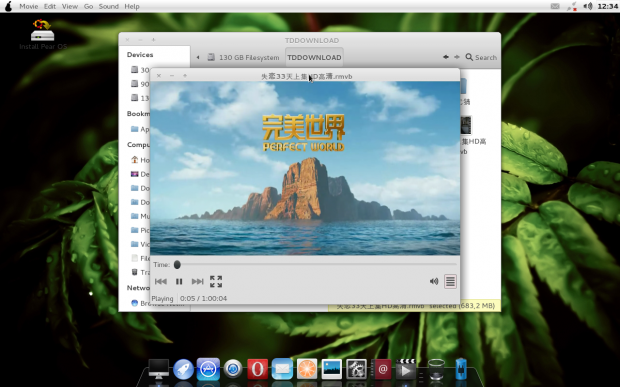Select the rmvb video file thumbnail behind the player

[x=467, y=125]
